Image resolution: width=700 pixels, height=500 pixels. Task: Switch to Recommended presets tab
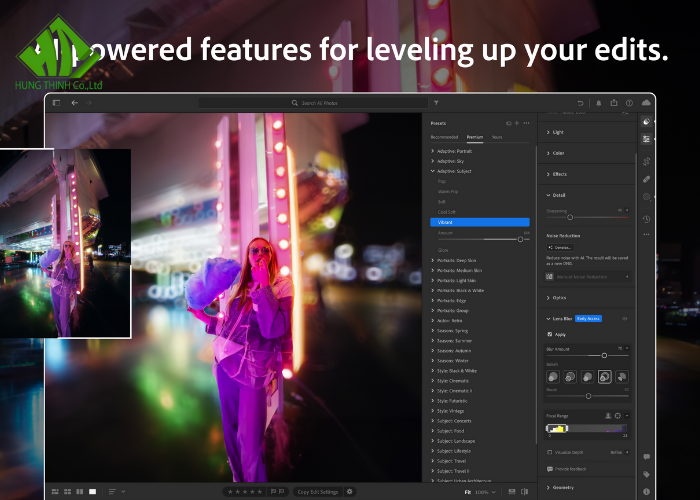[x=444, y=137]
